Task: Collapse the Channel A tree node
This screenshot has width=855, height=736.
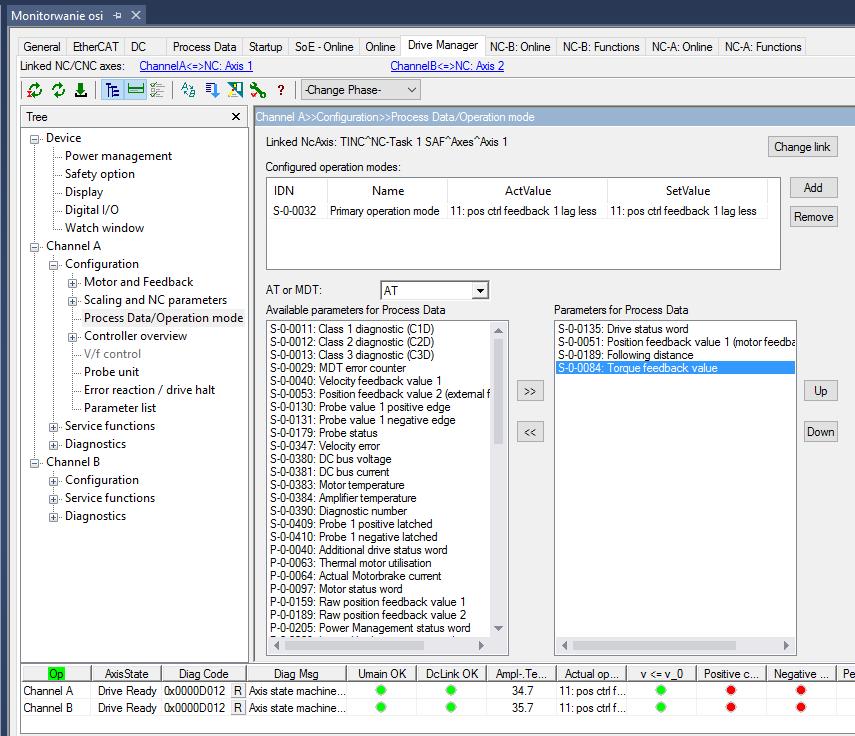Action: point(34,247)
